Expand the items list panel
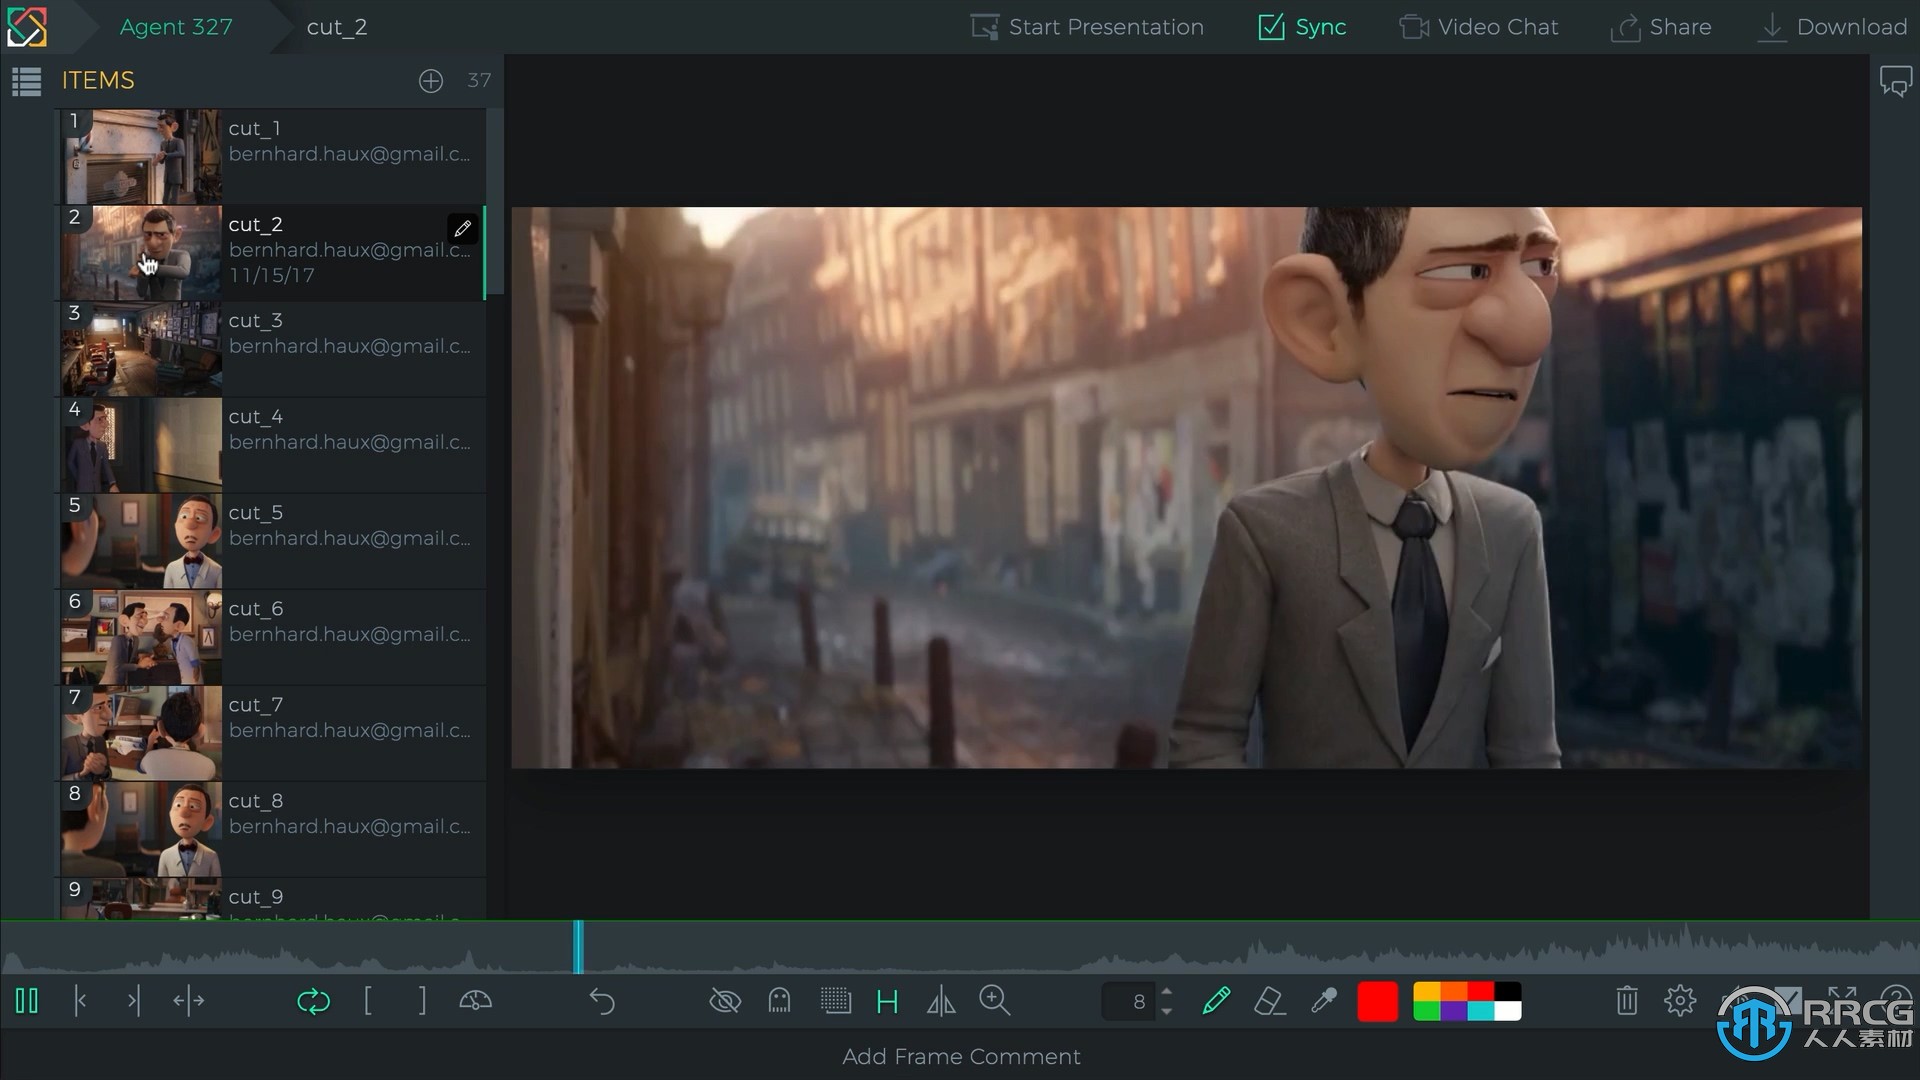1920x1080 pixels. (25, 79)
